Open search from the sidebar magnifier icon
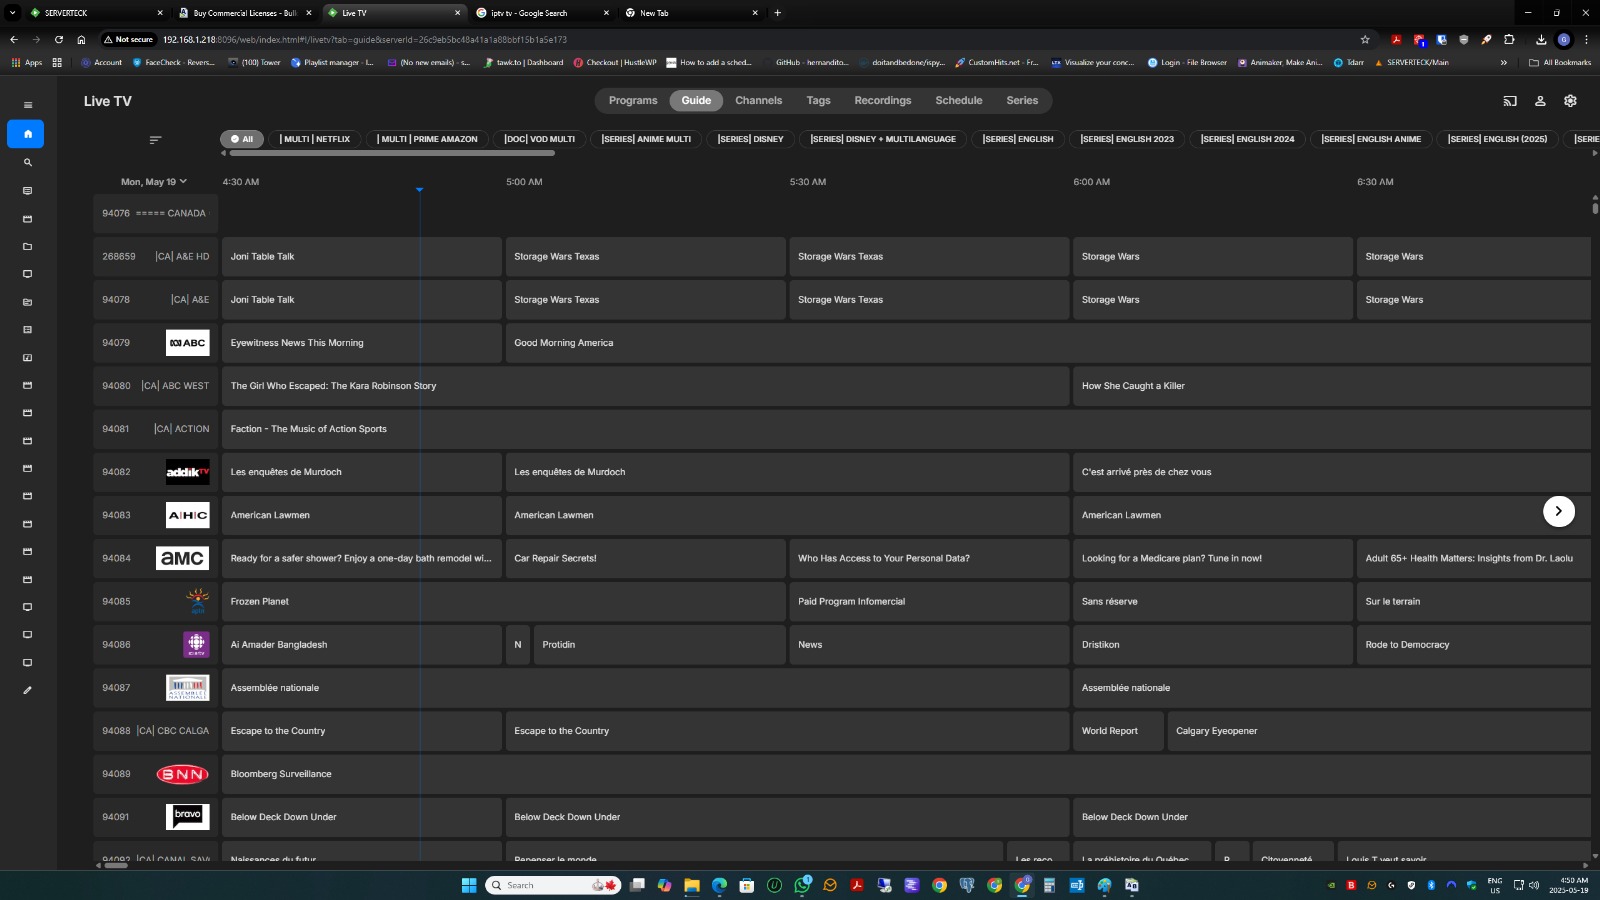Image resolution: width=1600 pixels, height=900 pixels. point(28,162)
